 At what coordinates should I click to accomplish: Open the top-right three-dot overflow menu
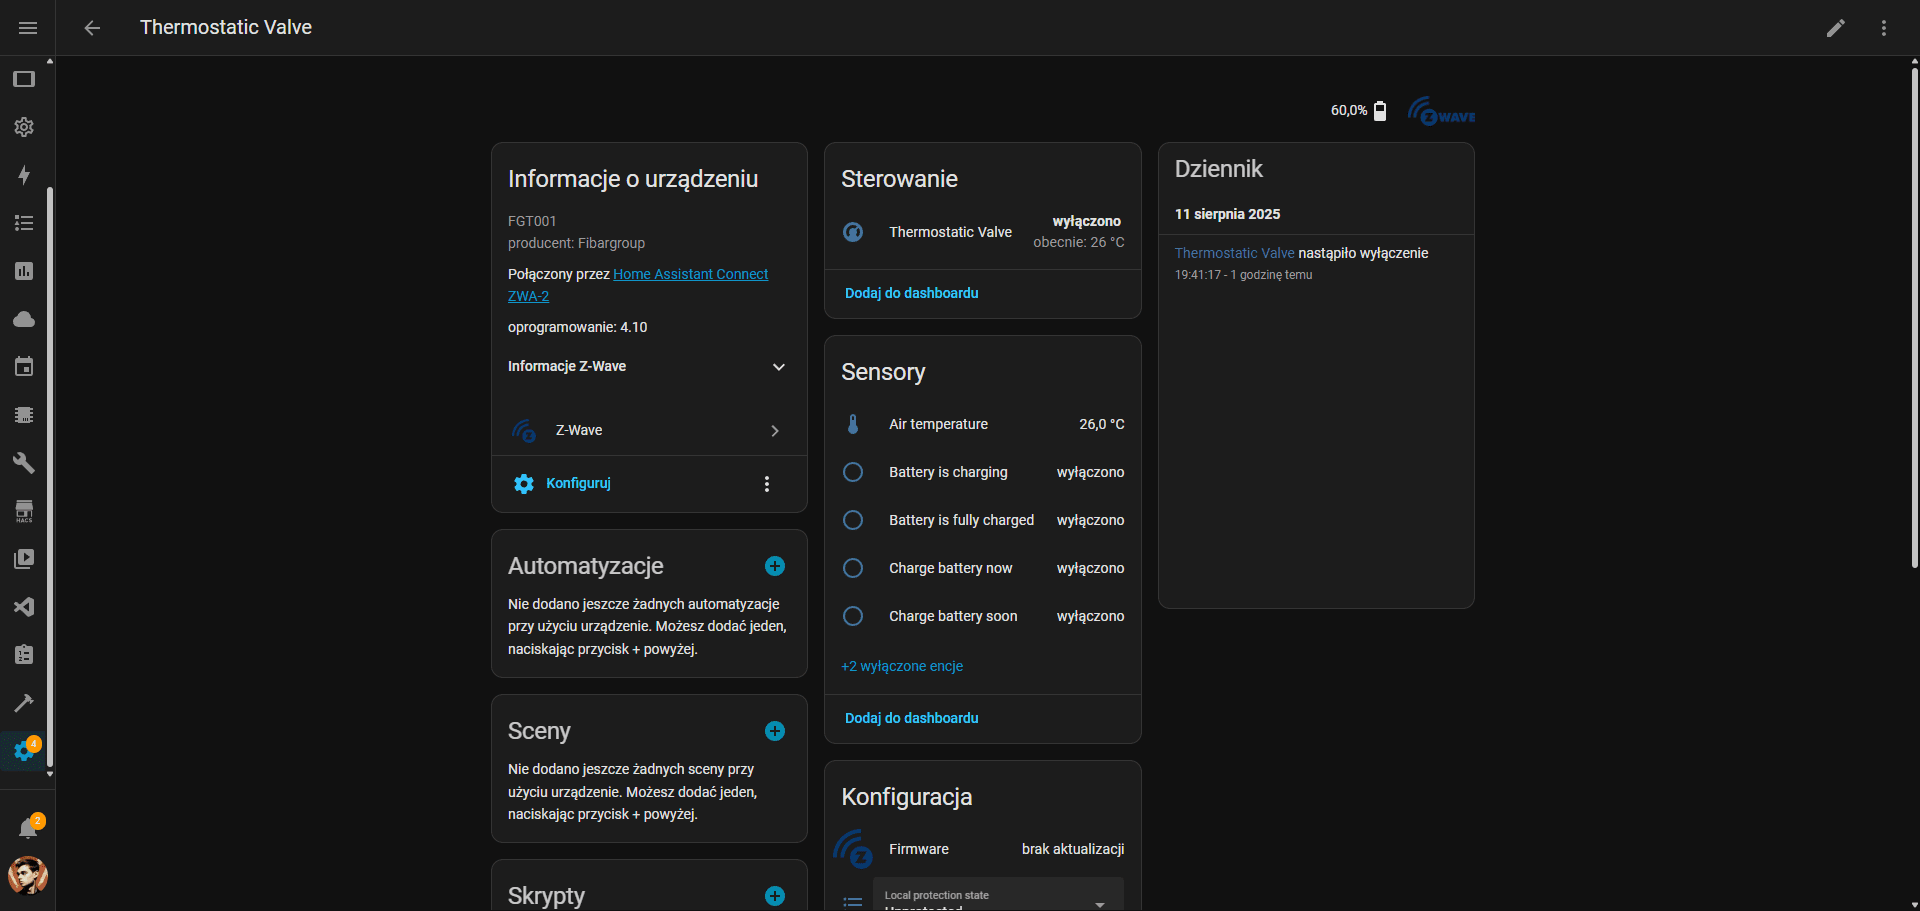(x=1883, y=28)
